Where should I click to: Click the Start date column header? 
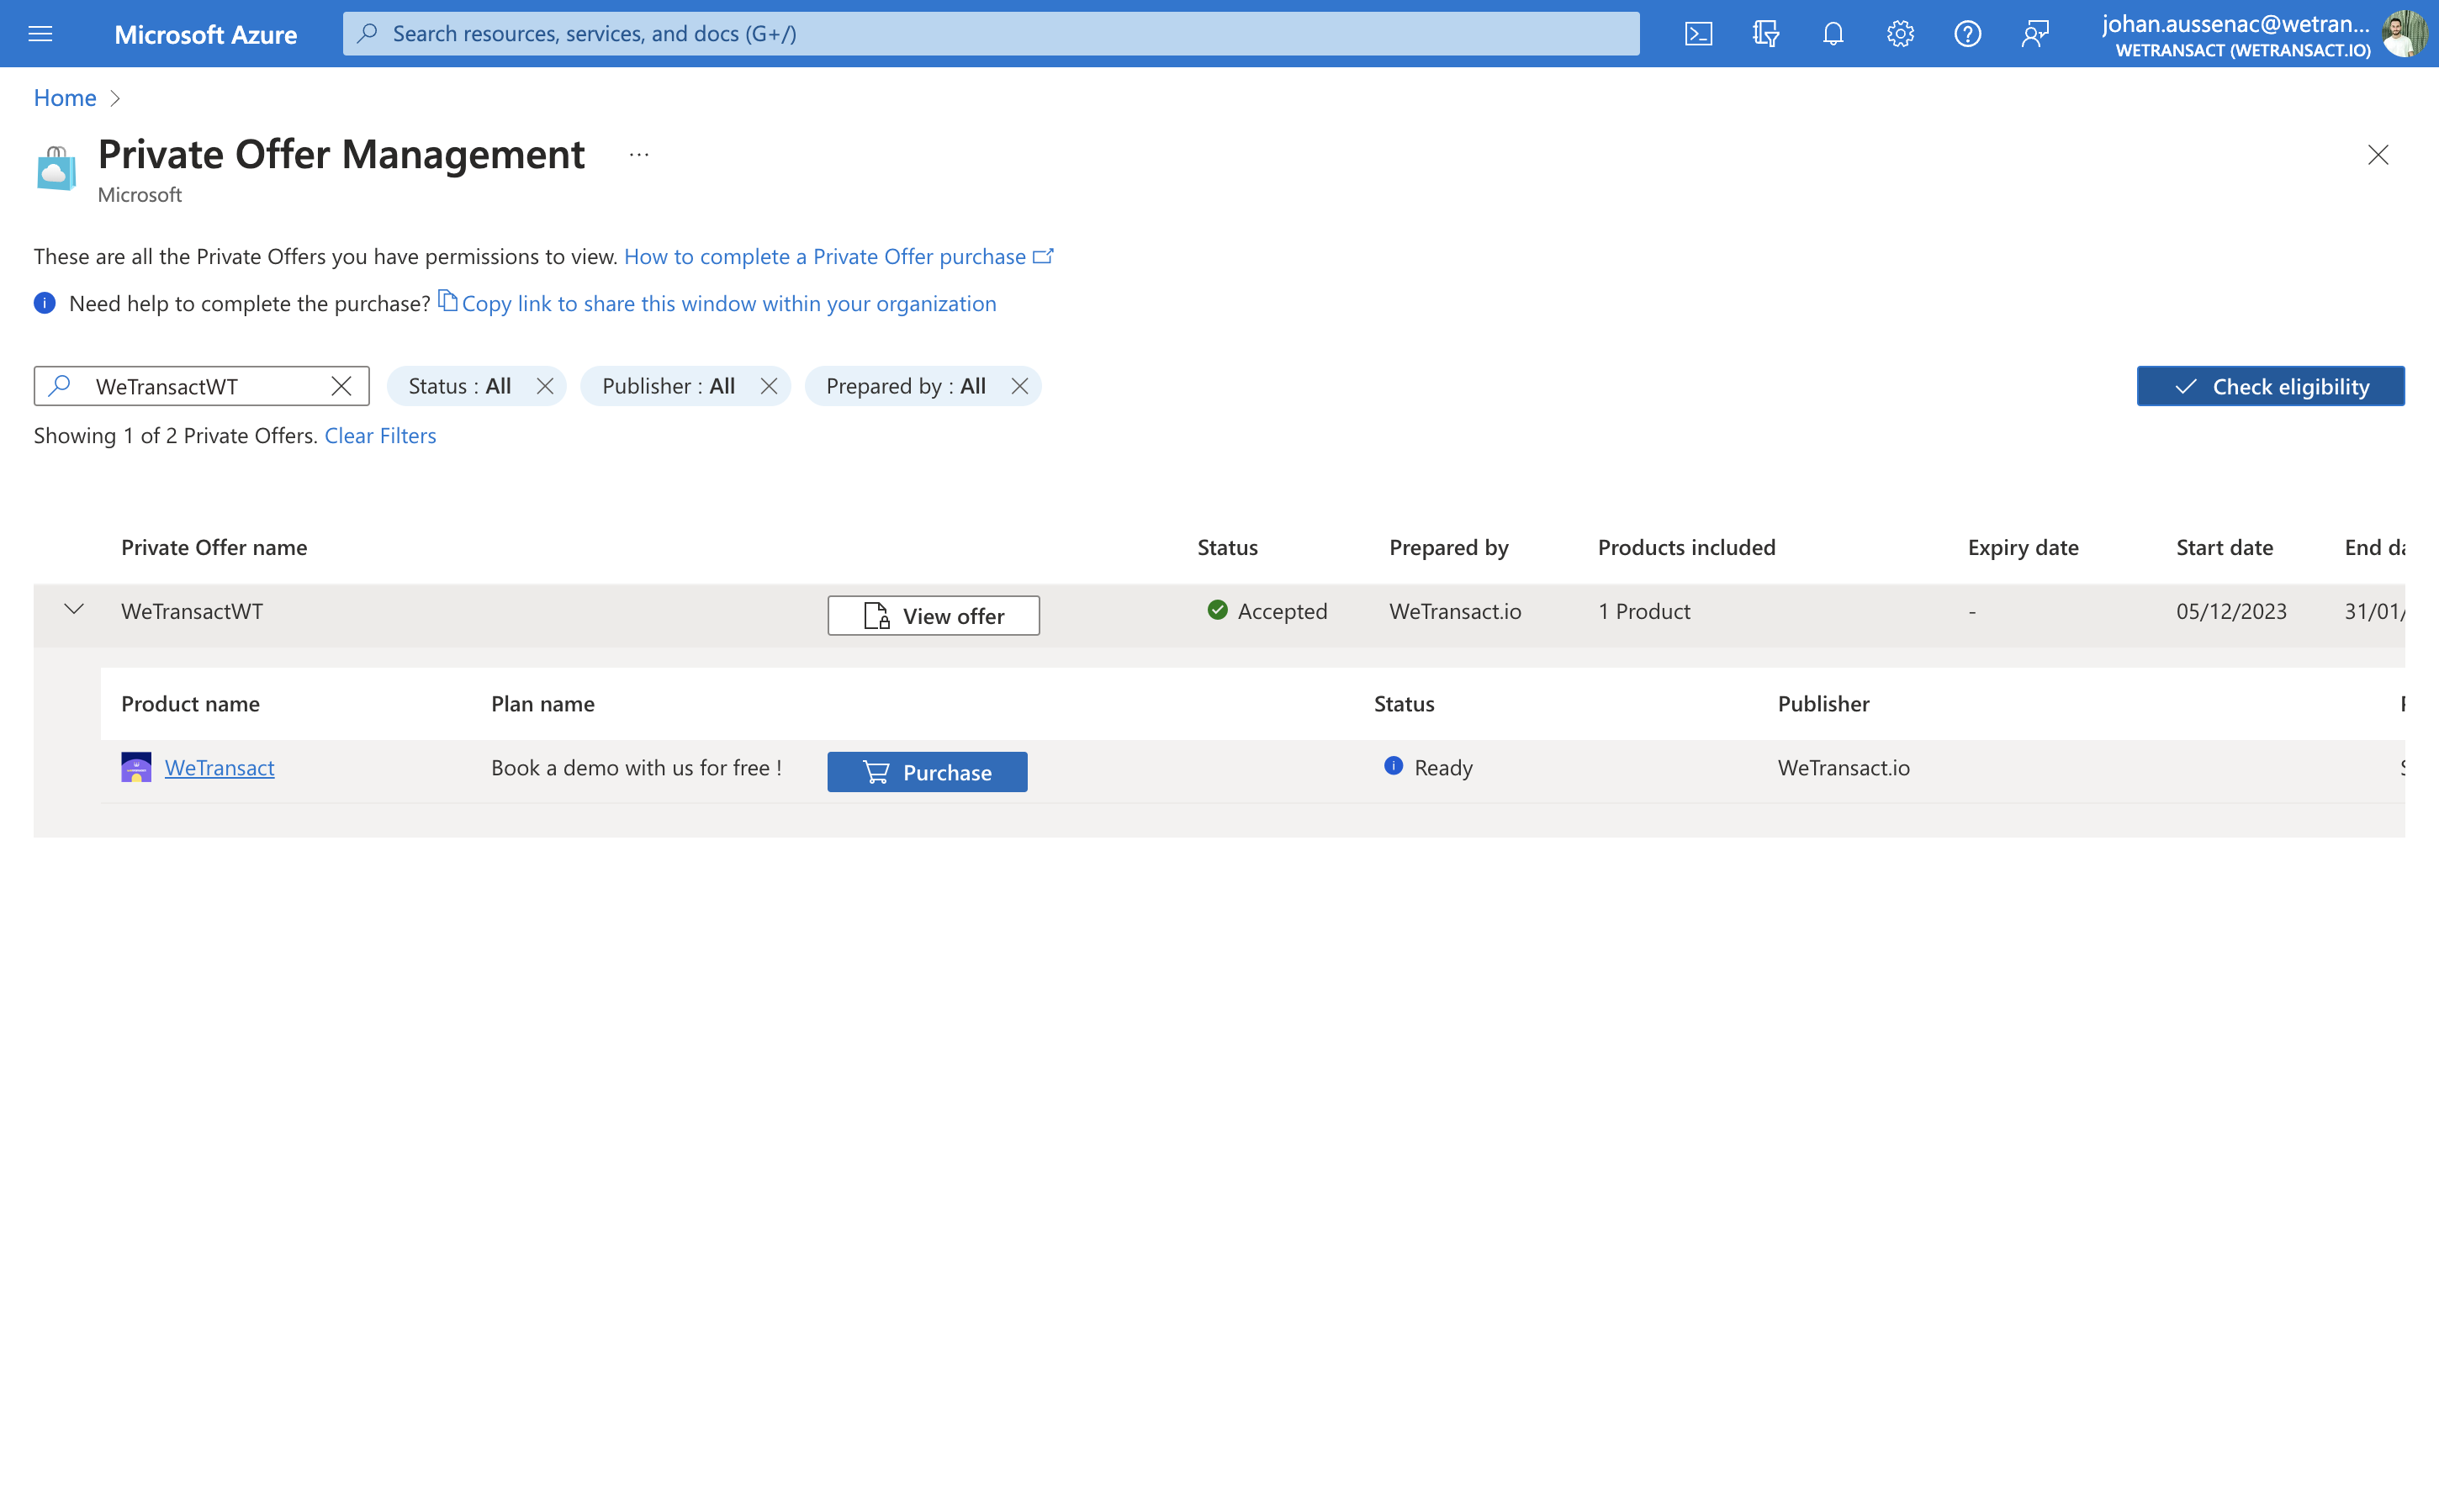[x=2225, y=547]
